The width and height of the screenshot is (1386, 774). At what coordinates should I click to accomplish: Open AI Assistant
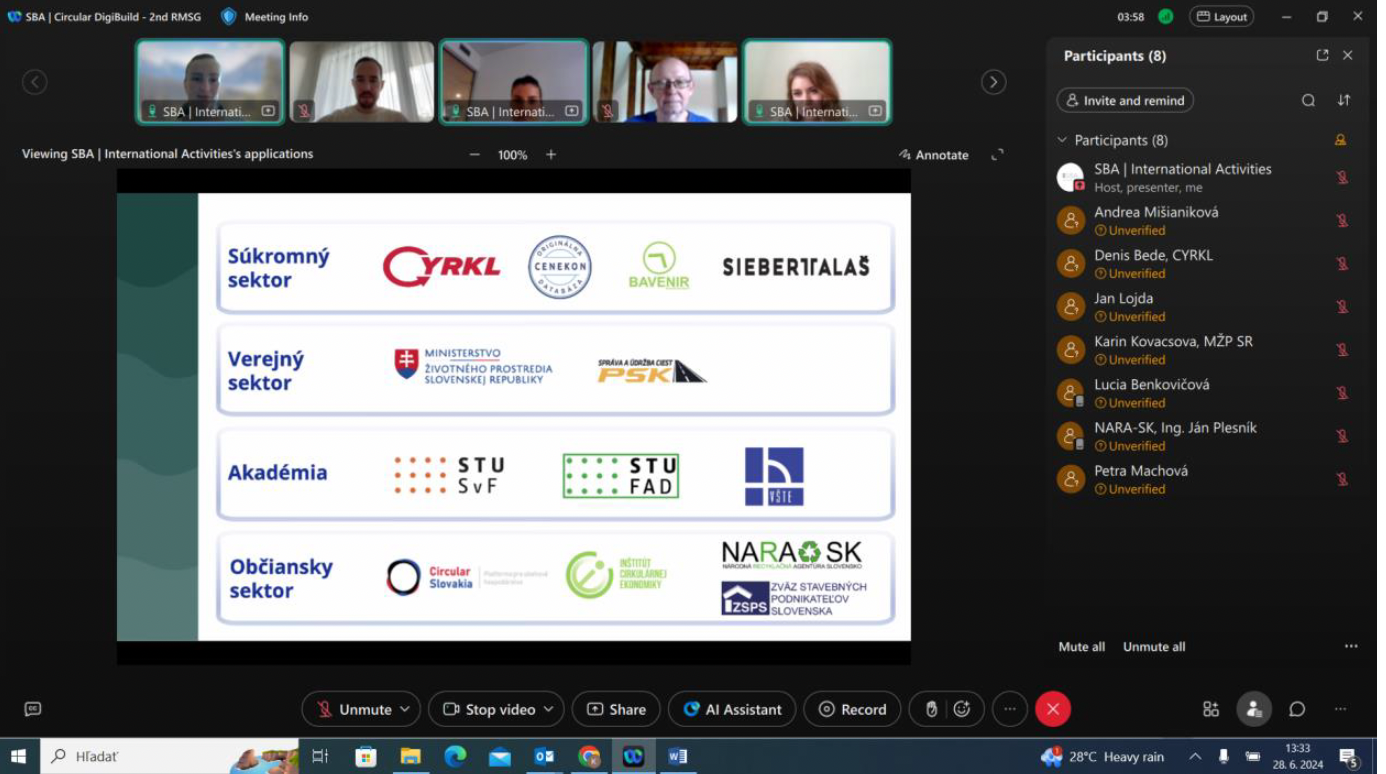pos(732,709)
